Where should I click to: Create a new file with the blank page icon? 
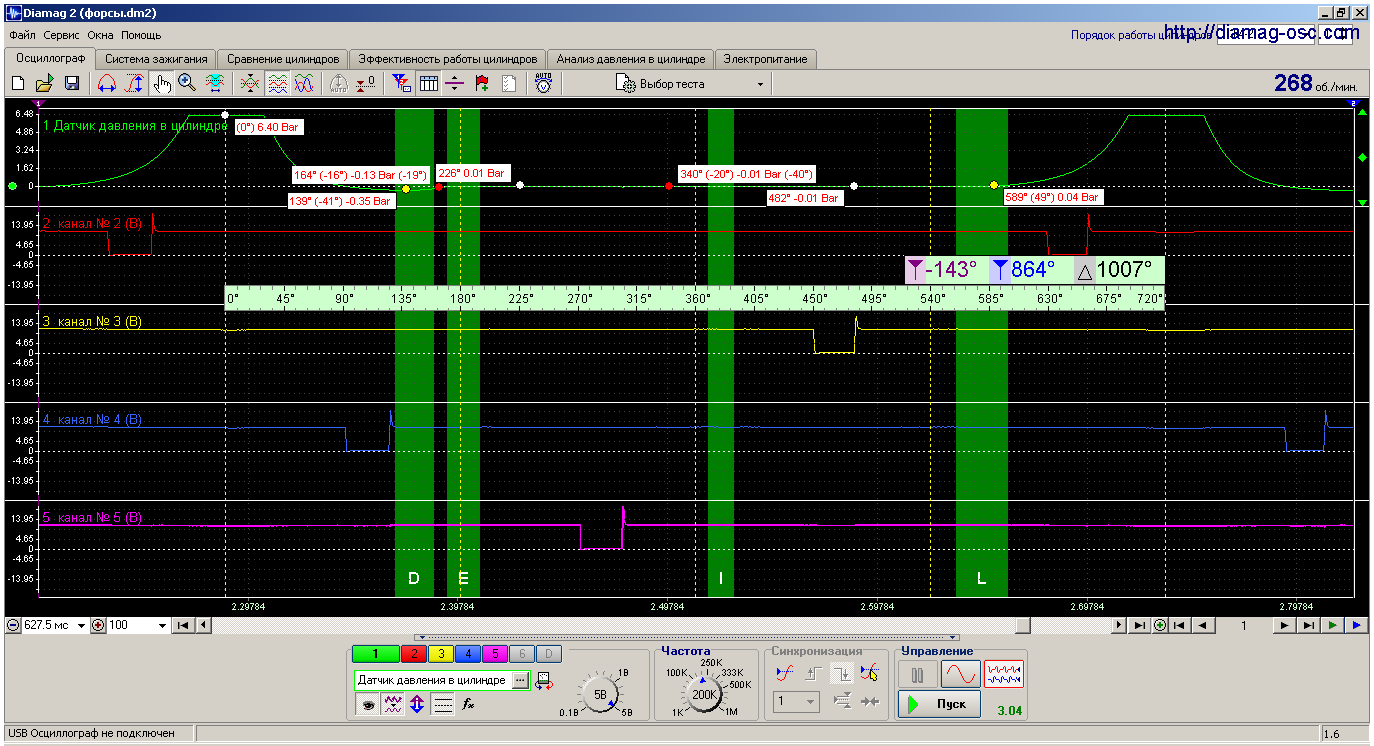click(18, 84)
